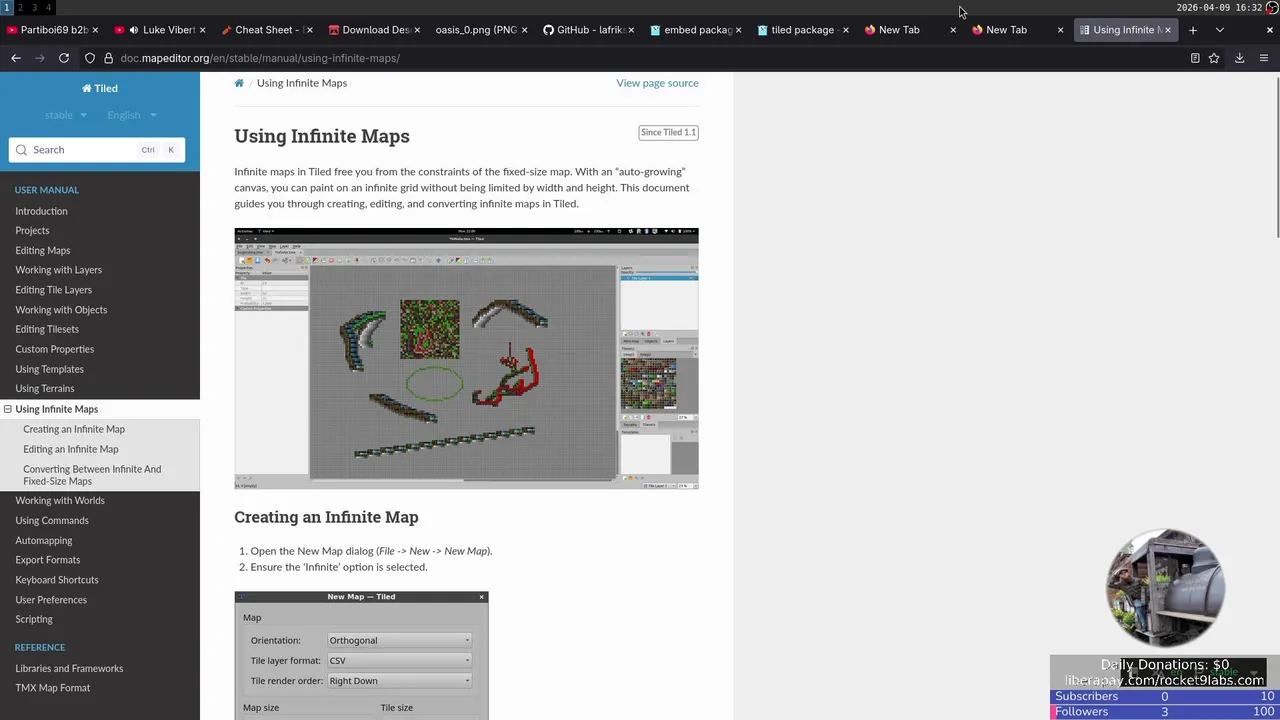Open Scripting sidebar link

pyautogui.click(x=34, y=620)
